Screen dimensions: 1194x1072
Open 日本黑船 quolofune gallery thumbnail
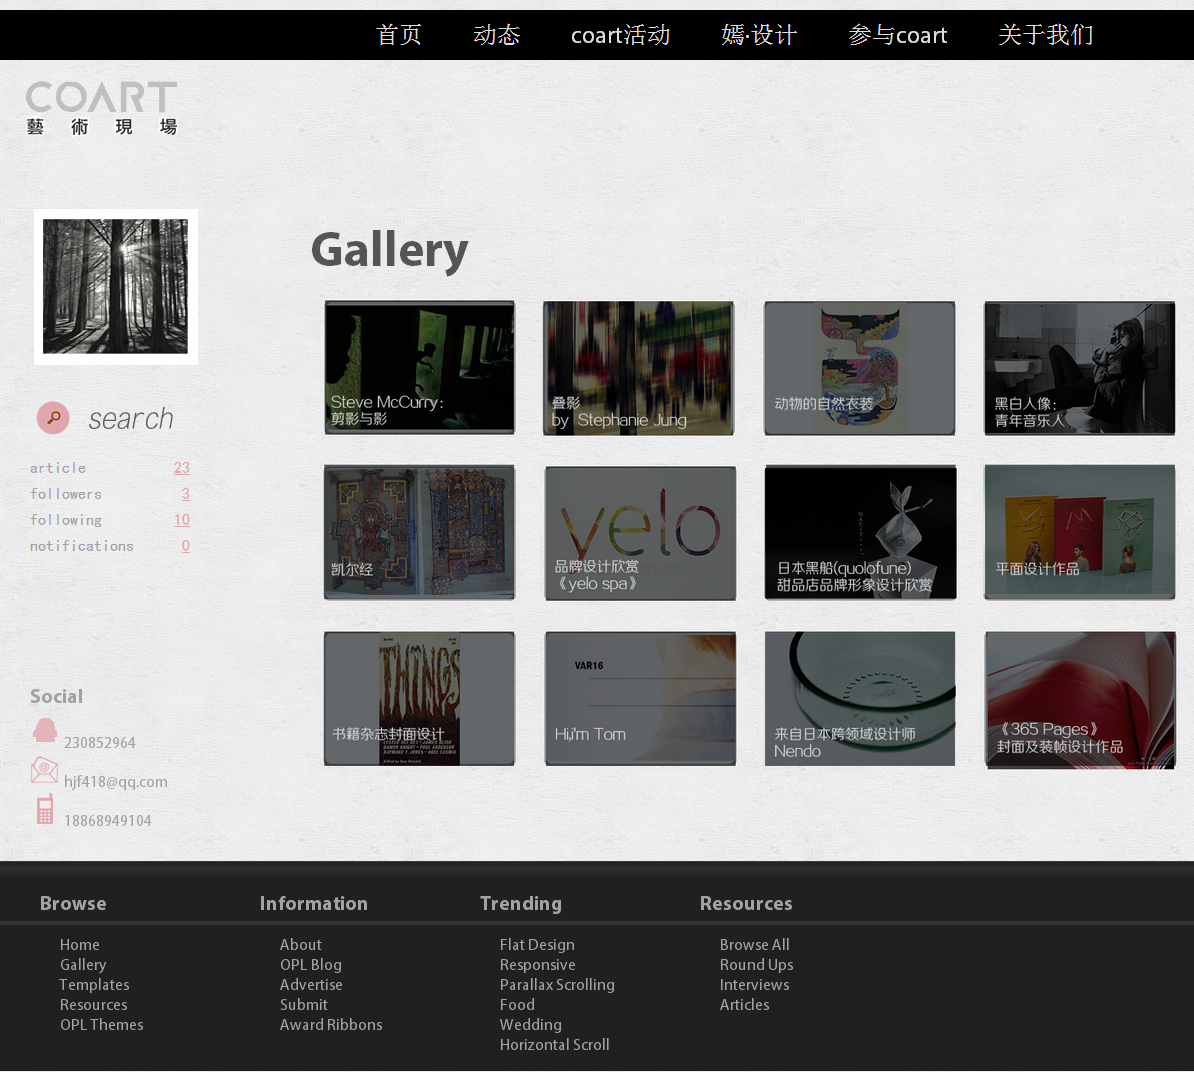pyautogui.click(x=860, y=532)
